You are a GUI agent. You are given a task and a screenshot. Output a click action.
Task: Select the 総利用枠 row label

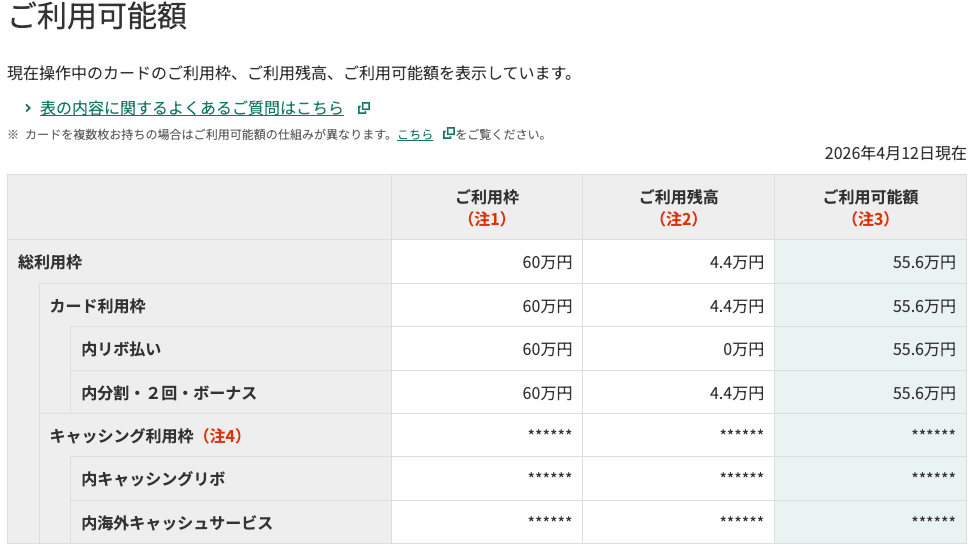pyautogui.click(x=50, y=262)
